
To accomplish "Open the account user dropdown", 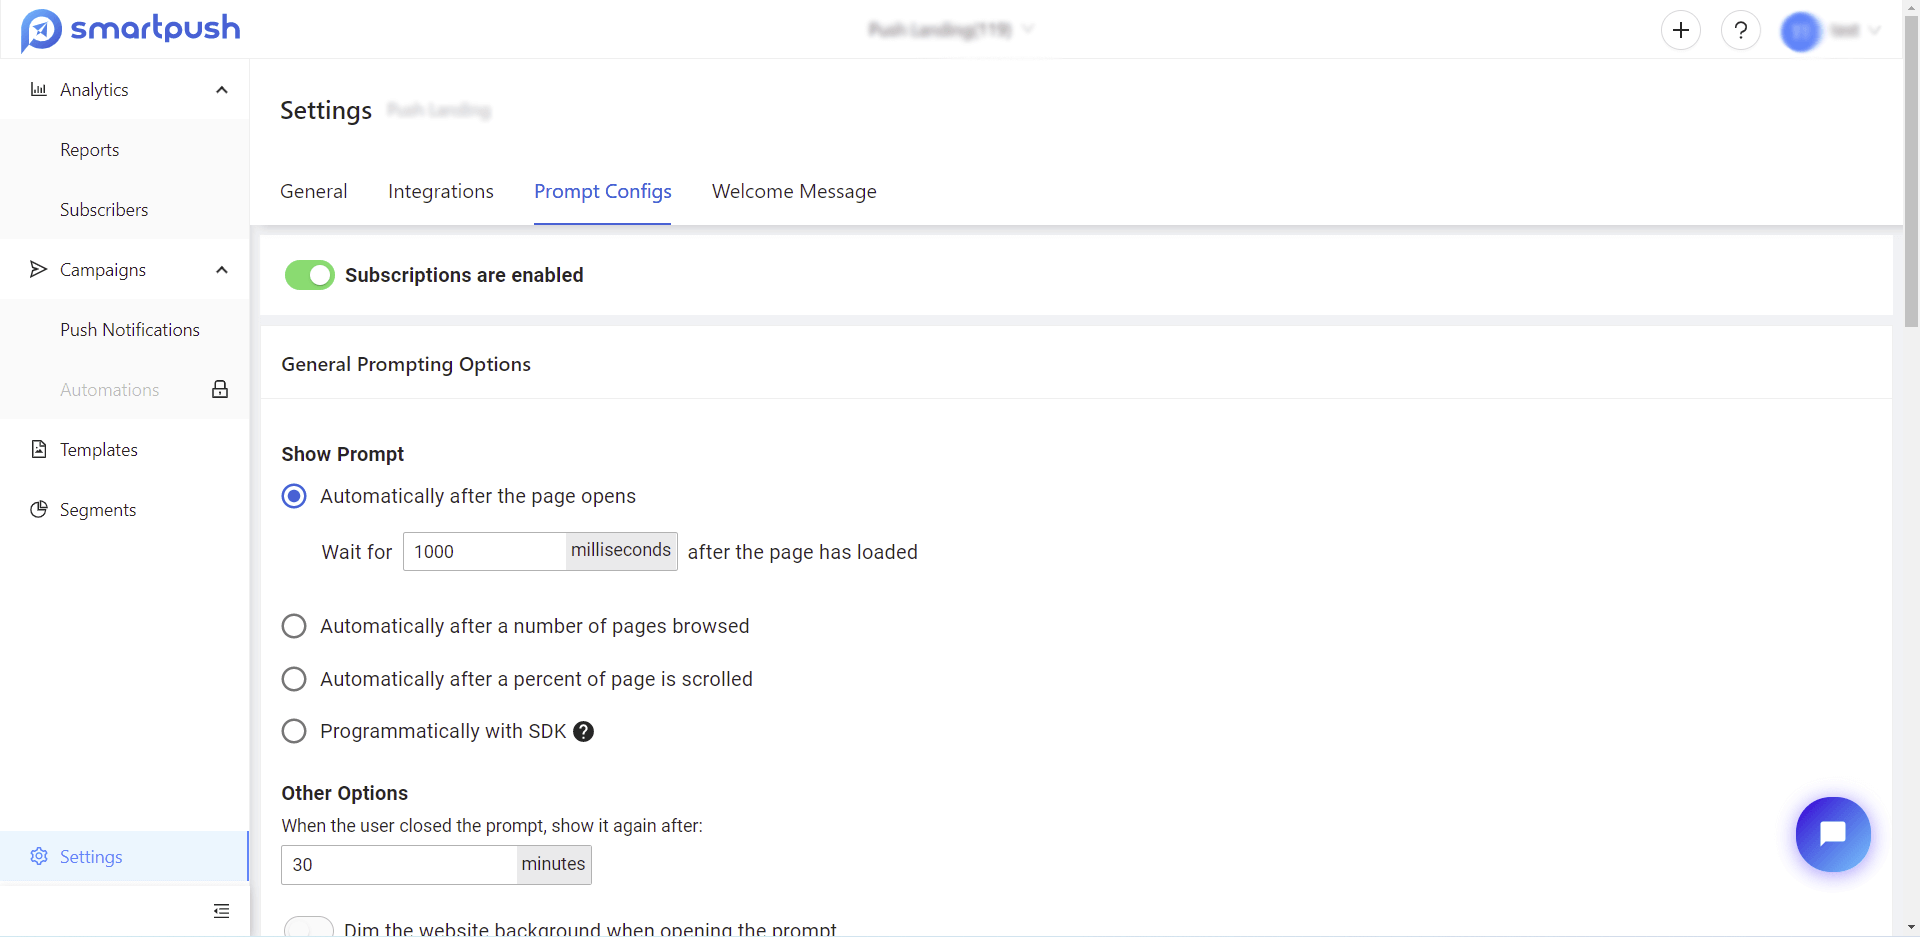I will [1830, 31].
